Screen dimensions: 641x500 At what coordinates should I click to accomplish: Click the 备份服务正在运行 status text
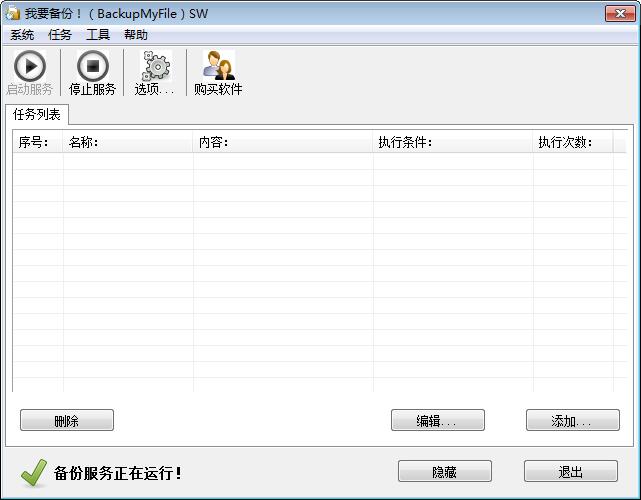coord(118,473)
